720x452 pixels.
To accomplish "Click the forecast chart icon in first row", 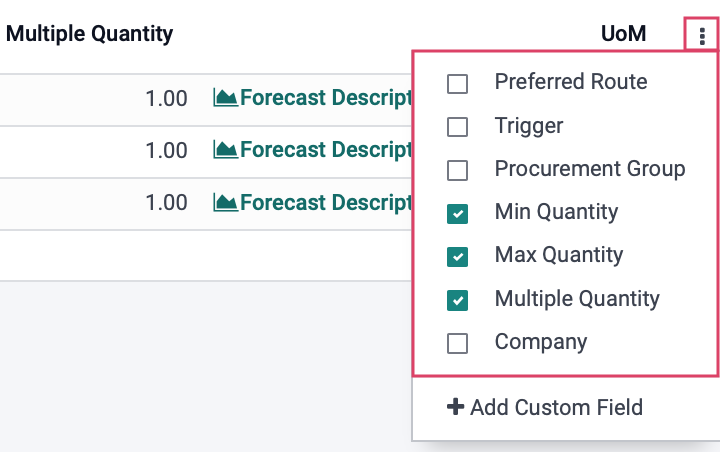I will coord(225,97).
